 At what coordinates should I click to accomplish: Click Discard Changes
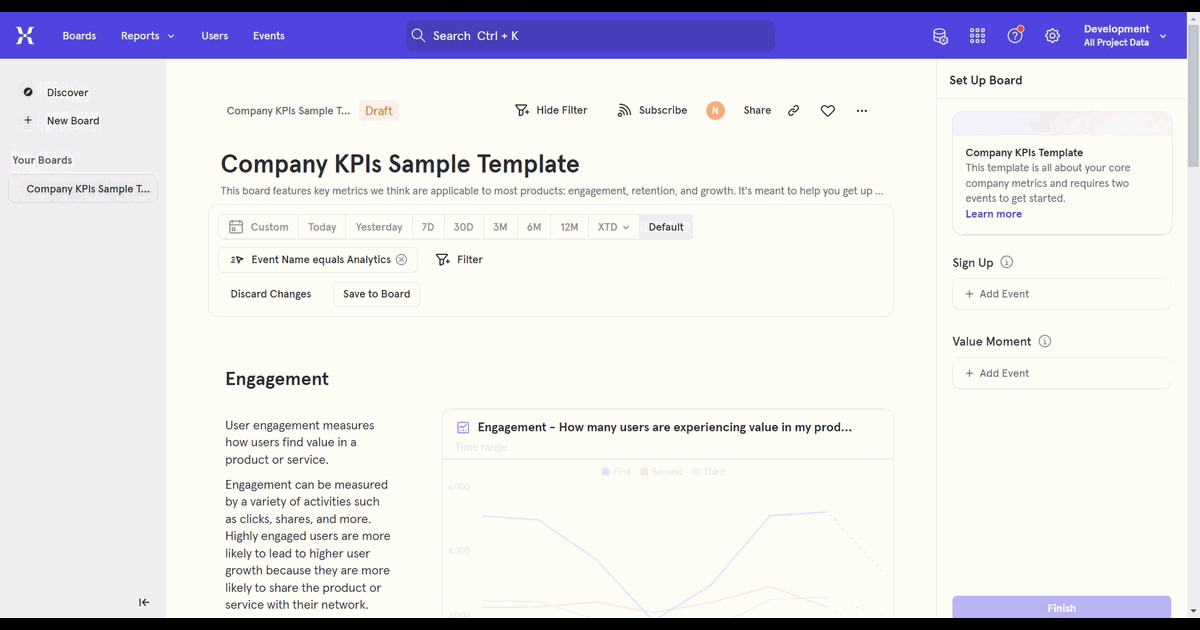(271, 294)
